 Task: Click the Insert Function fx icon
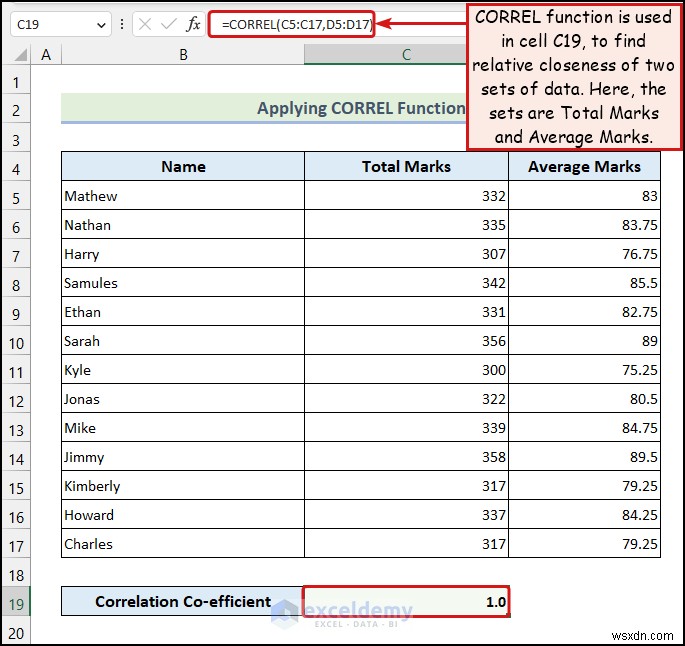pos(193,24)
